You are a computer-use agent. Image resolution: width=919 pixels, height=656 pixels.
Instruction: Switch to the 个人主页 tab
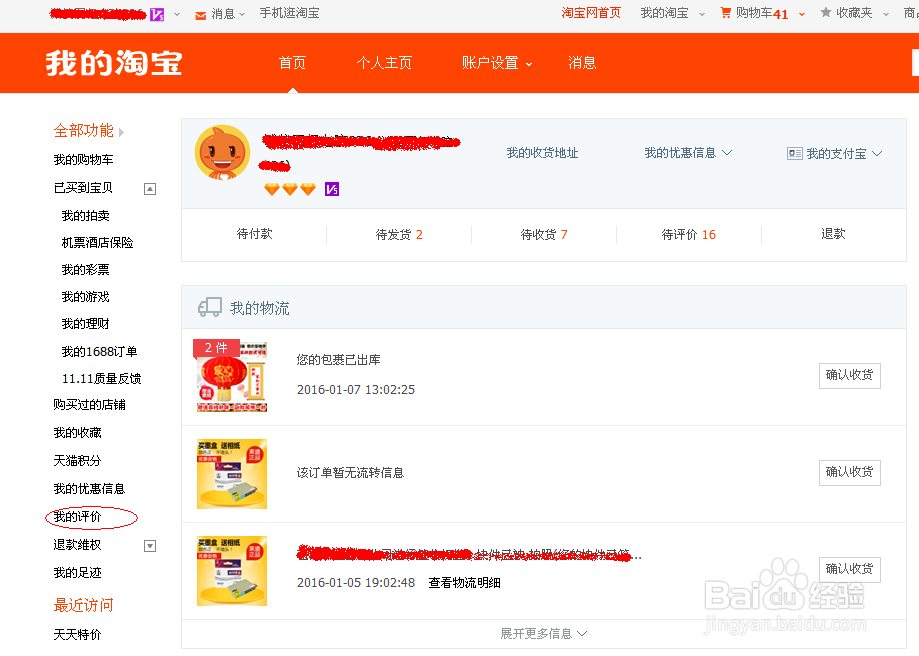click(x=384, y=63)
